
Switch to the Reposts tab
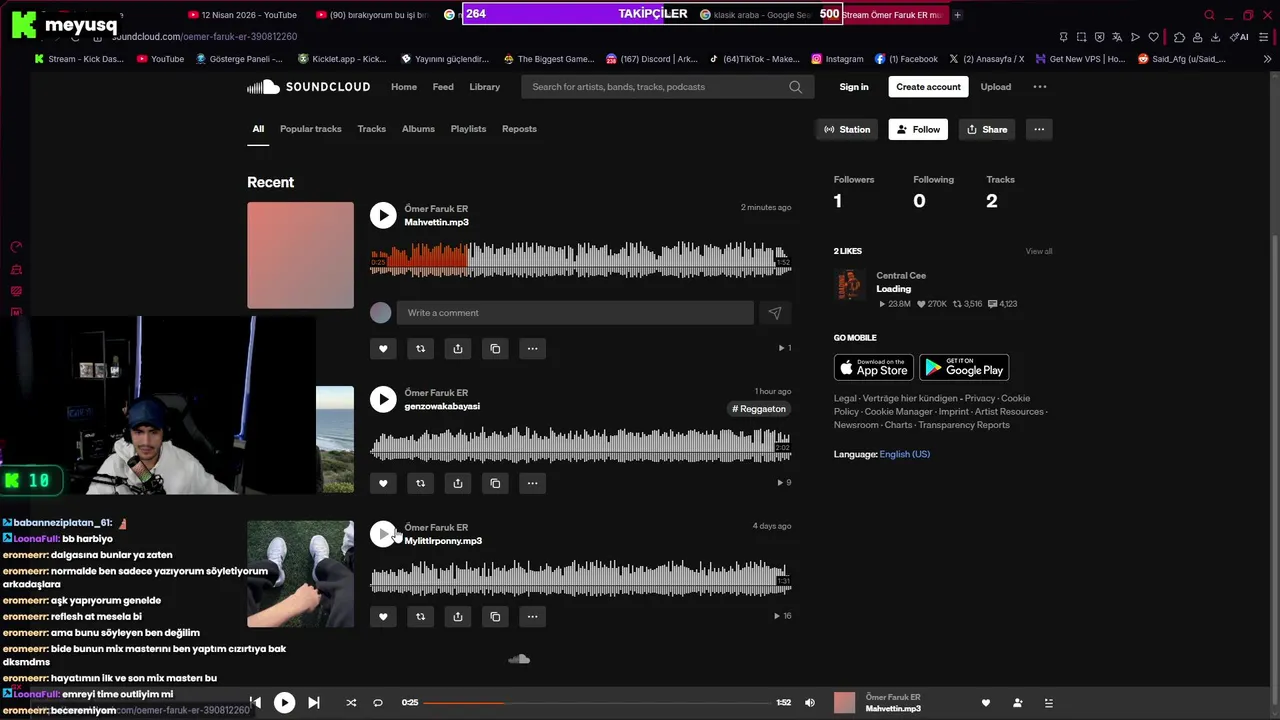pos(520,129)
